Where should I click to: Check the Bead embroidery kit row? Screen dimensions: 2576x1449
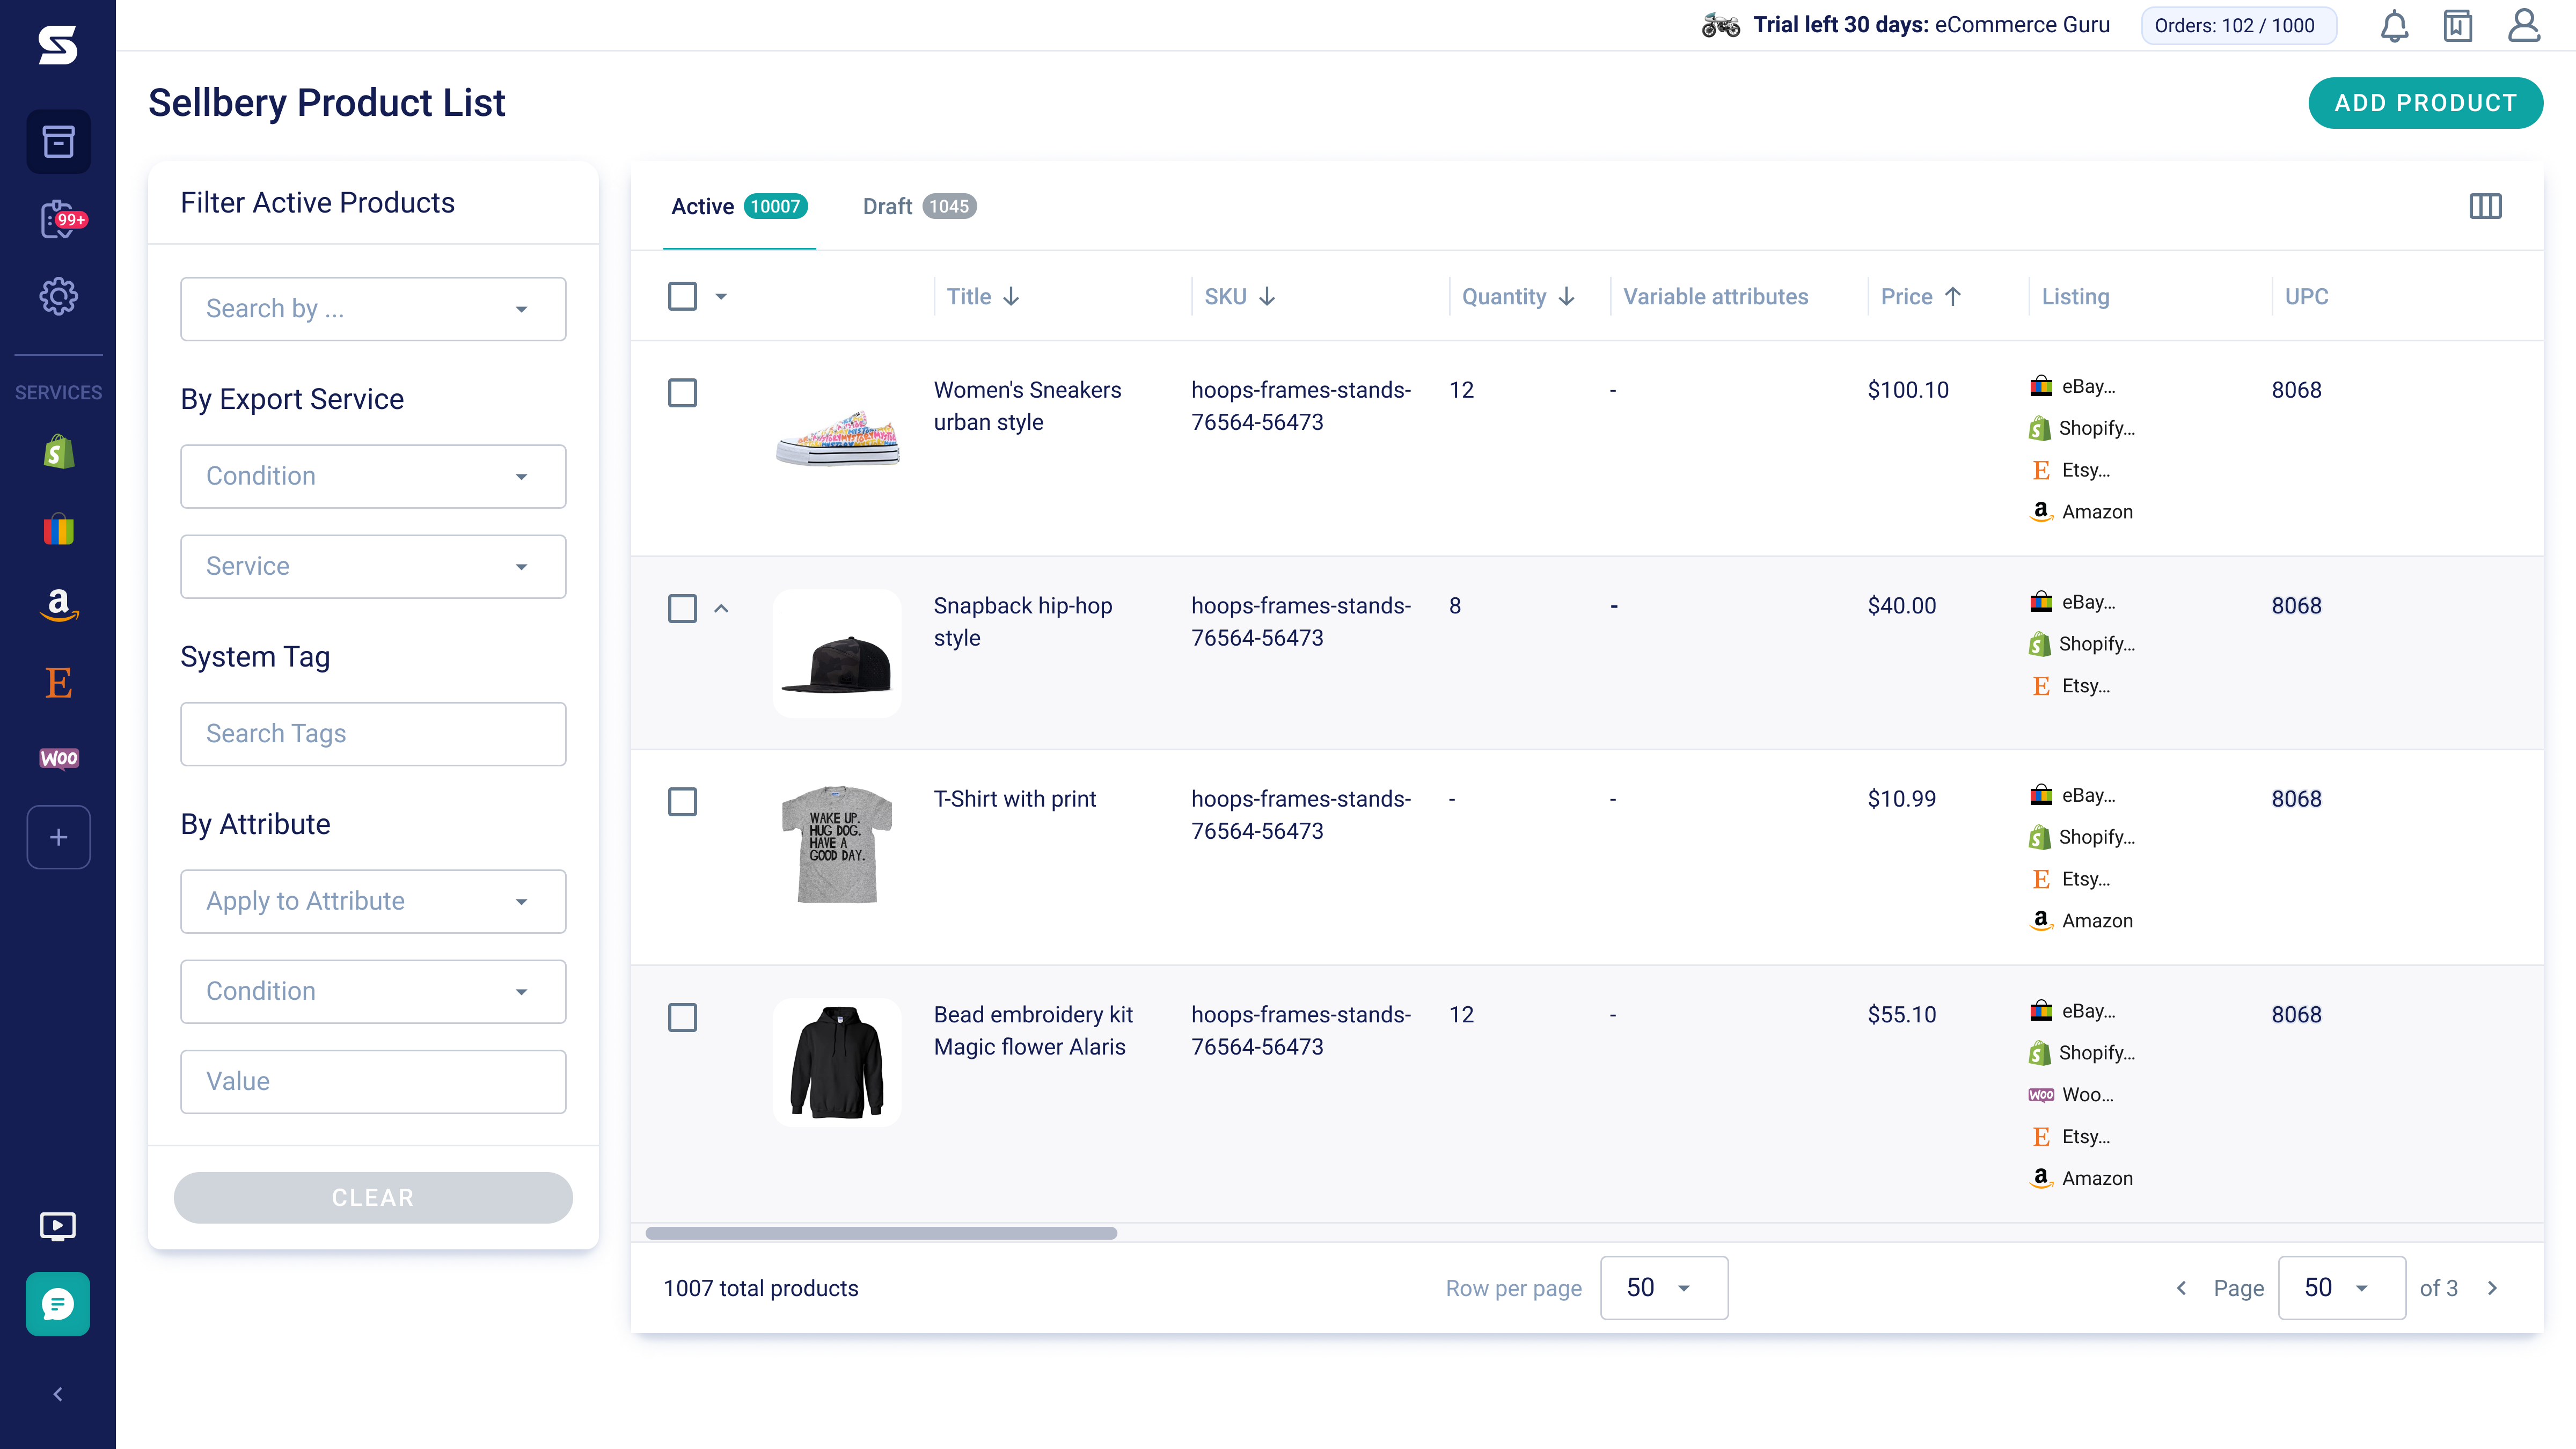click(x=684, y=1017)
